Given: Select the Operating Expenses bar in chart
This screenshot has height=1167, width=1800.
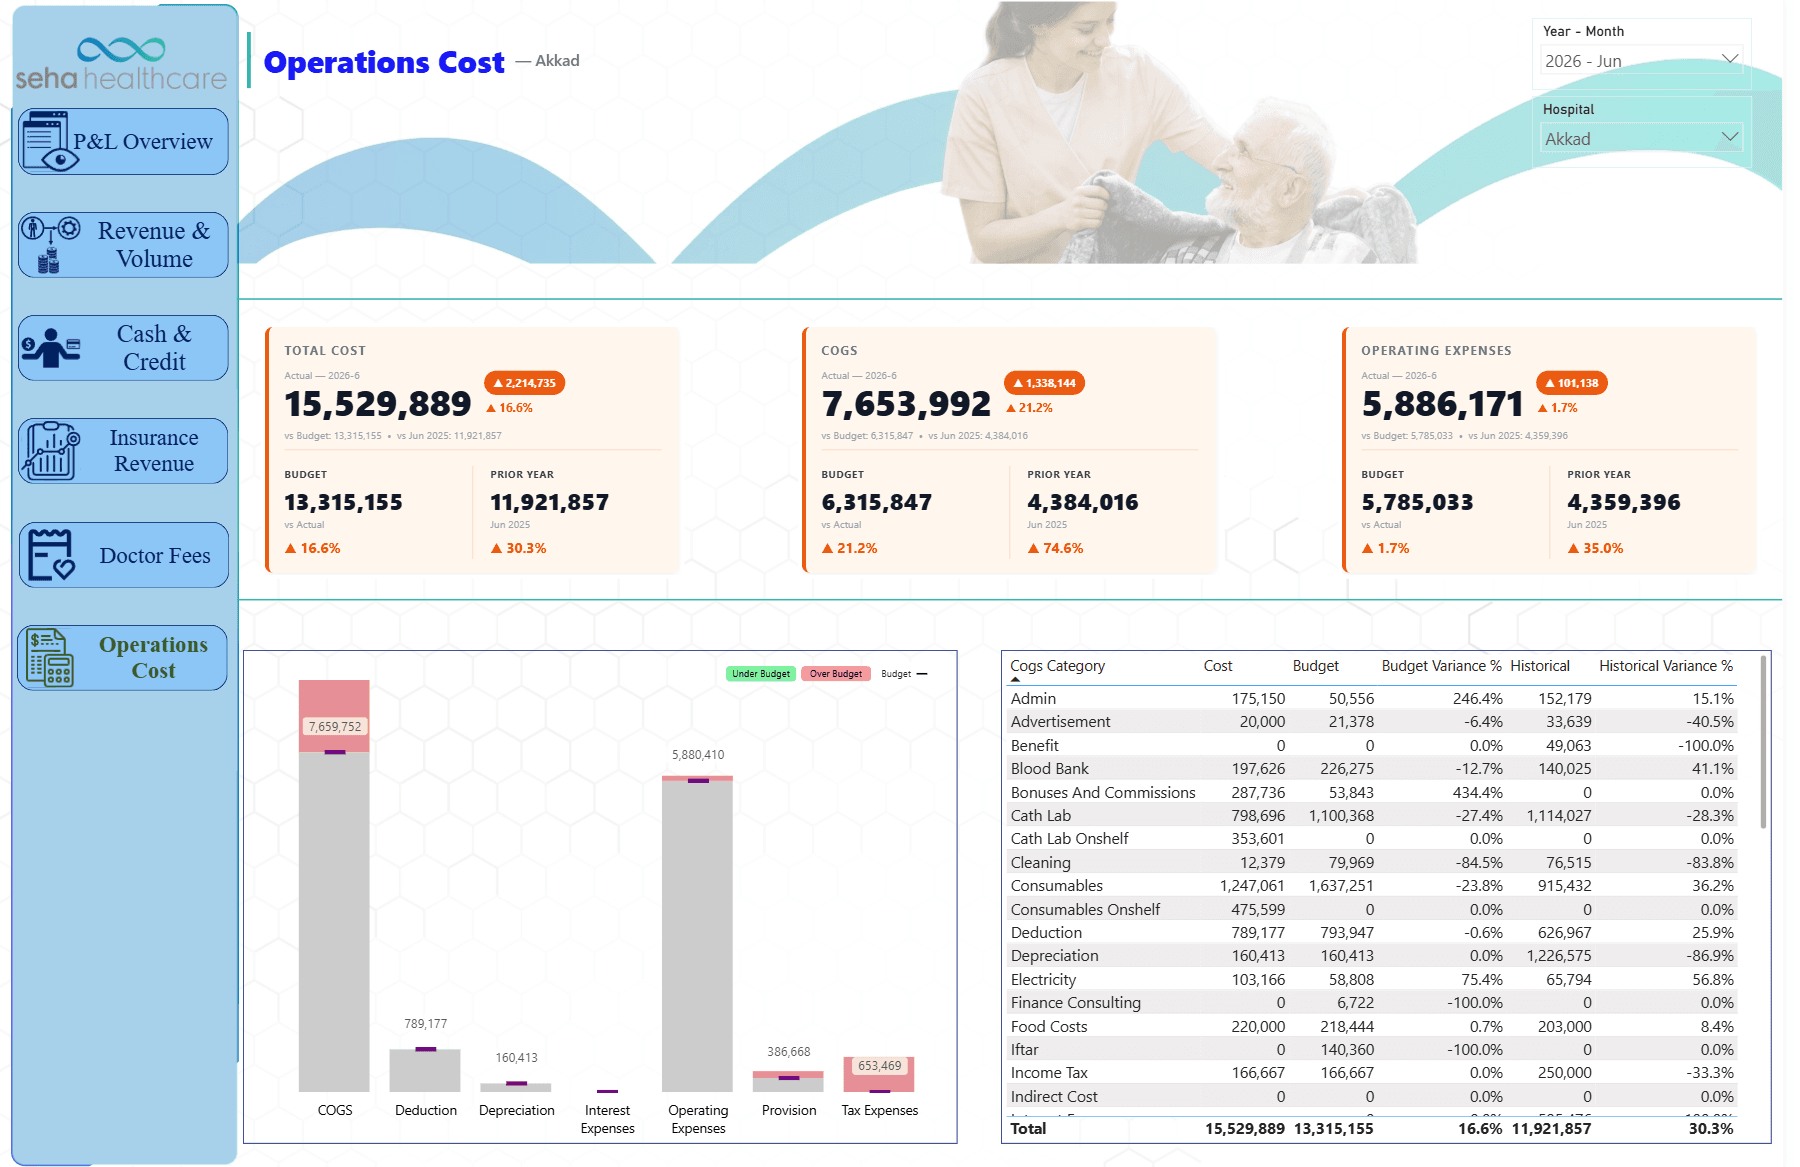Looking at the screenshot, I should [x=697, y=934].
